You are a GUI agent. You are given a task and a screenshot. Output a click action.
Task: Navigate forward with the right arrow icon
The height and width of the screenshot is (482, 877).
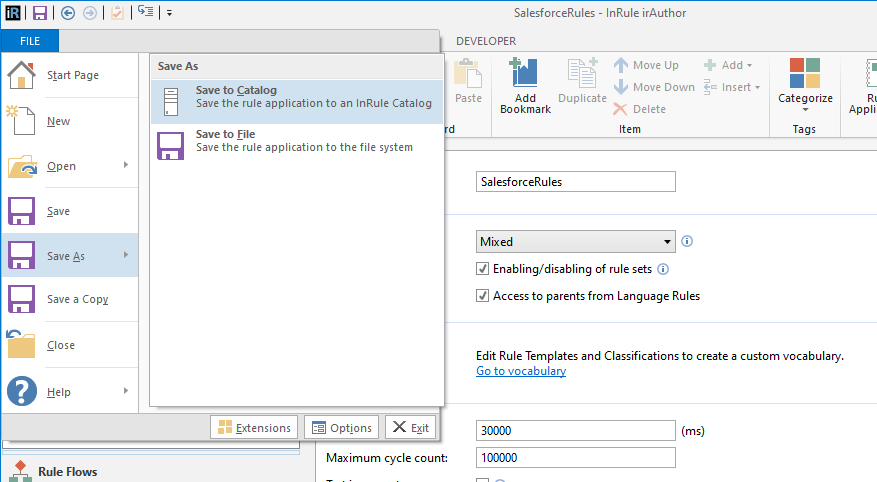[89, 12]
